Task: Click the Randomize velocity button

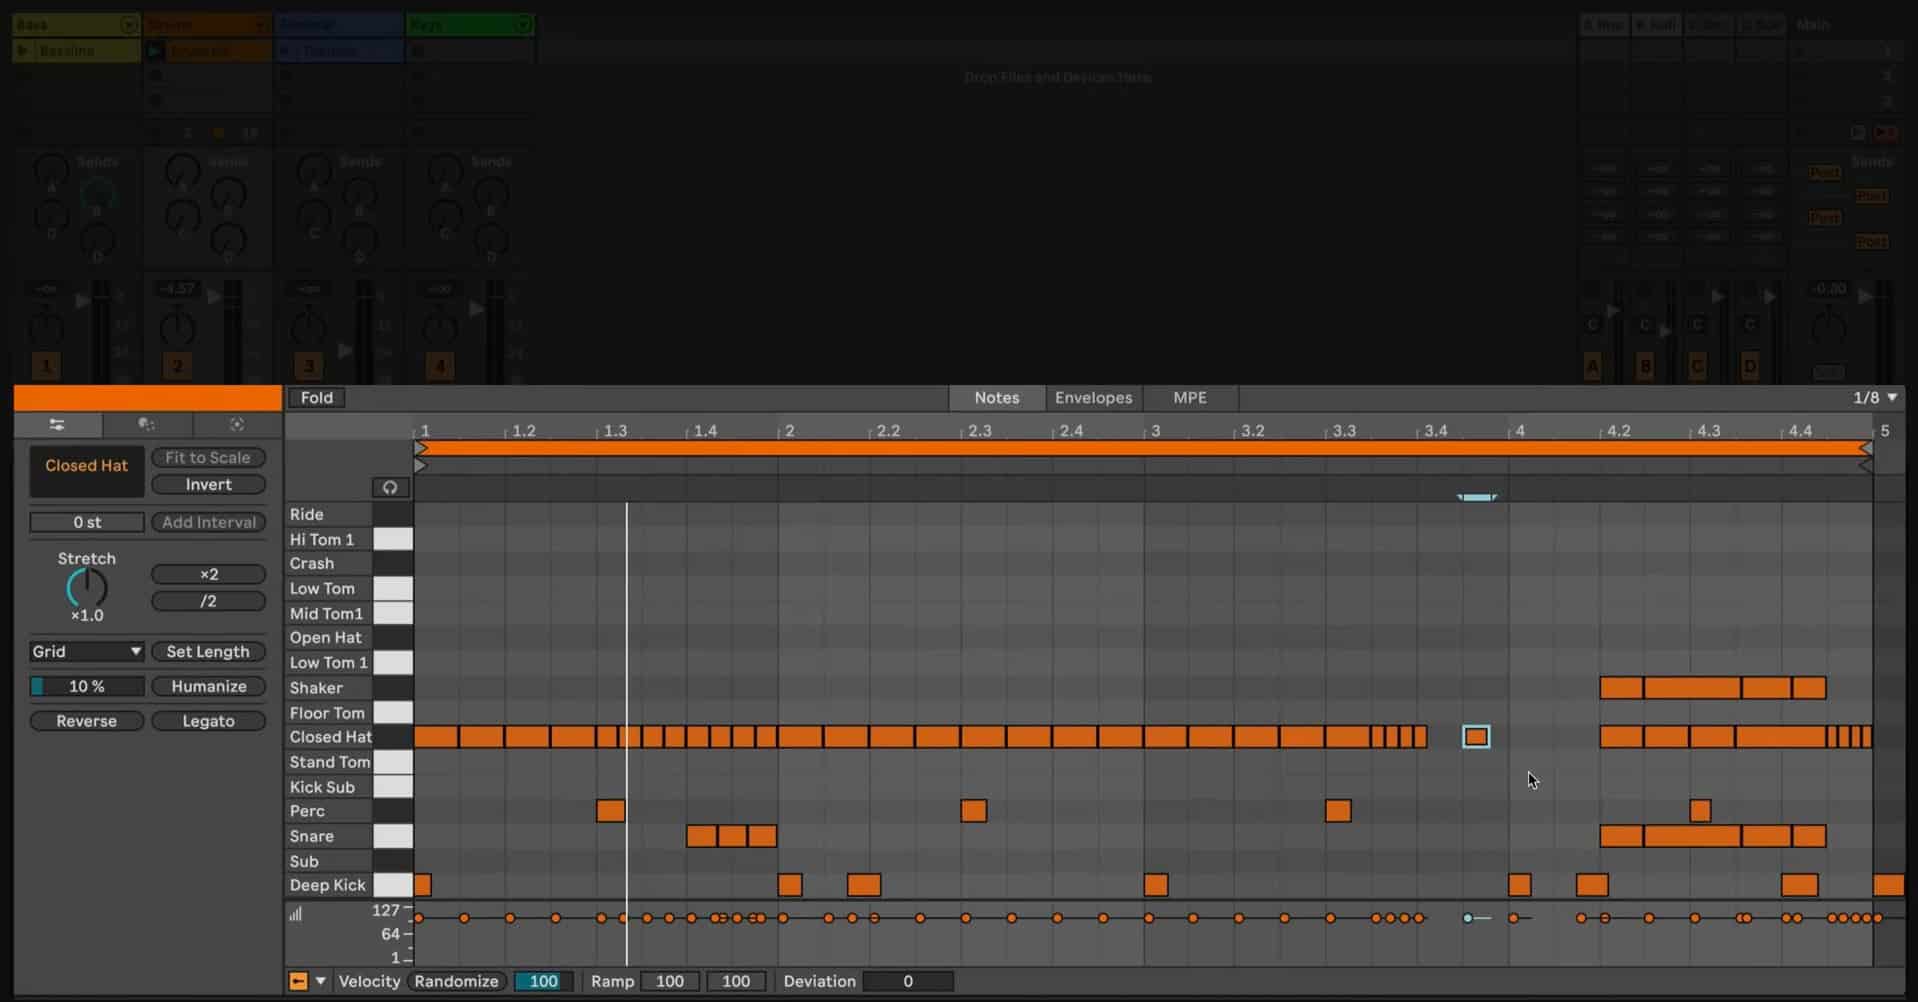Action: [x=456, y=981]
